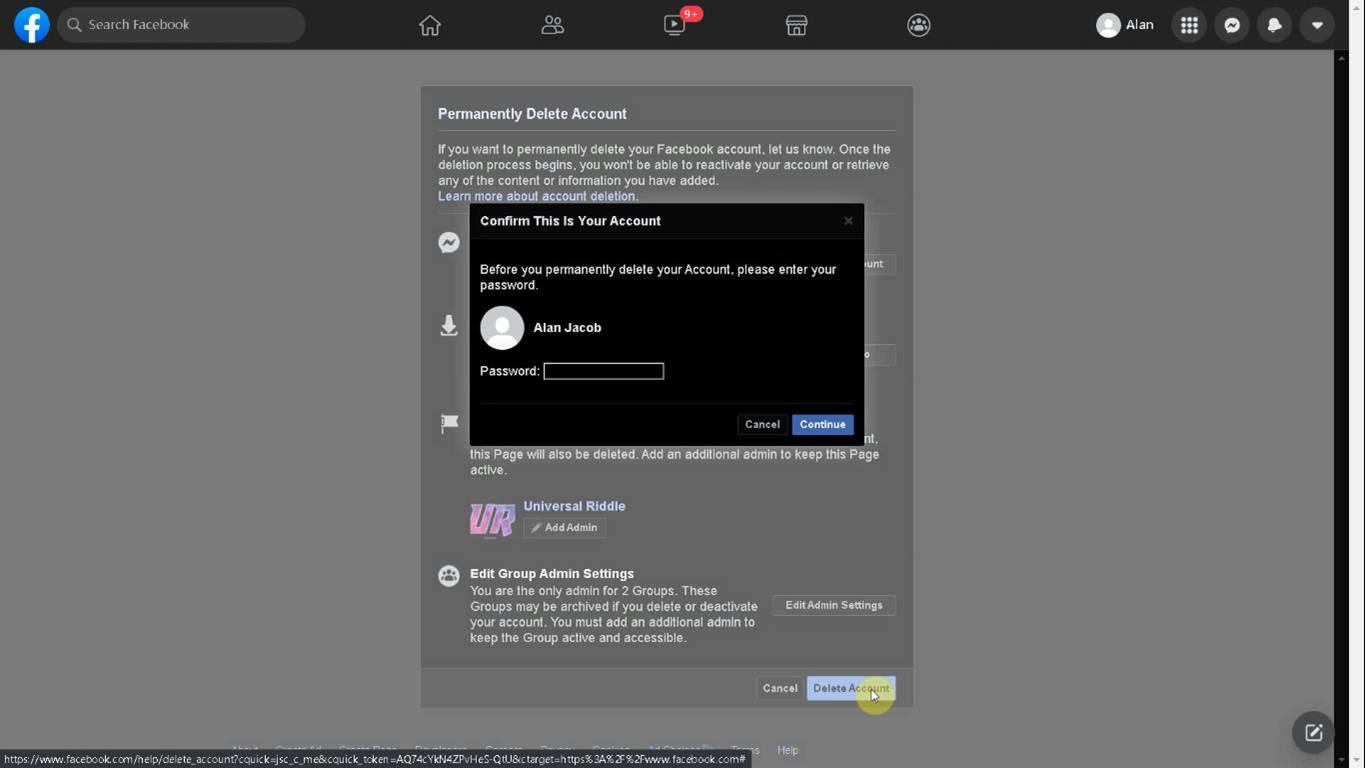The width and height of the screenshot is (1365, 768).
Task: Click Continue to confirm your password
Action: pos(822,424)
